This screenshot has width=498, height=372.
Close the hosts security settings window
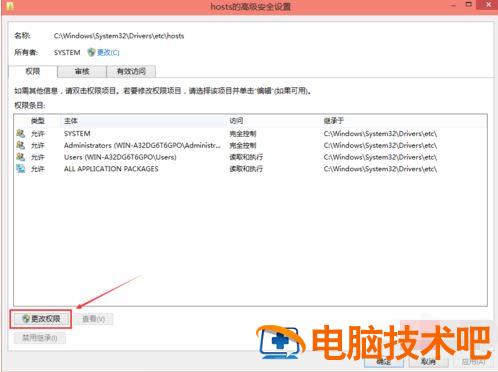point(488,5)
